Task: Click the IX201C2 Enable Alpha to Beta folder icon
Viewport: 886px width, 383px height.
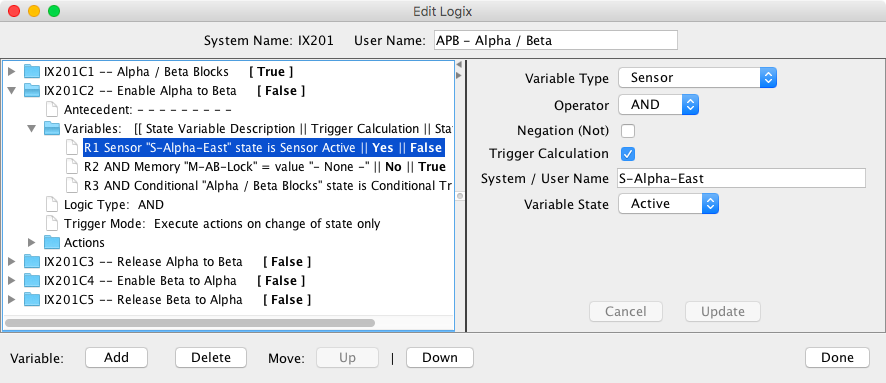Action: (x=32, y=91)
